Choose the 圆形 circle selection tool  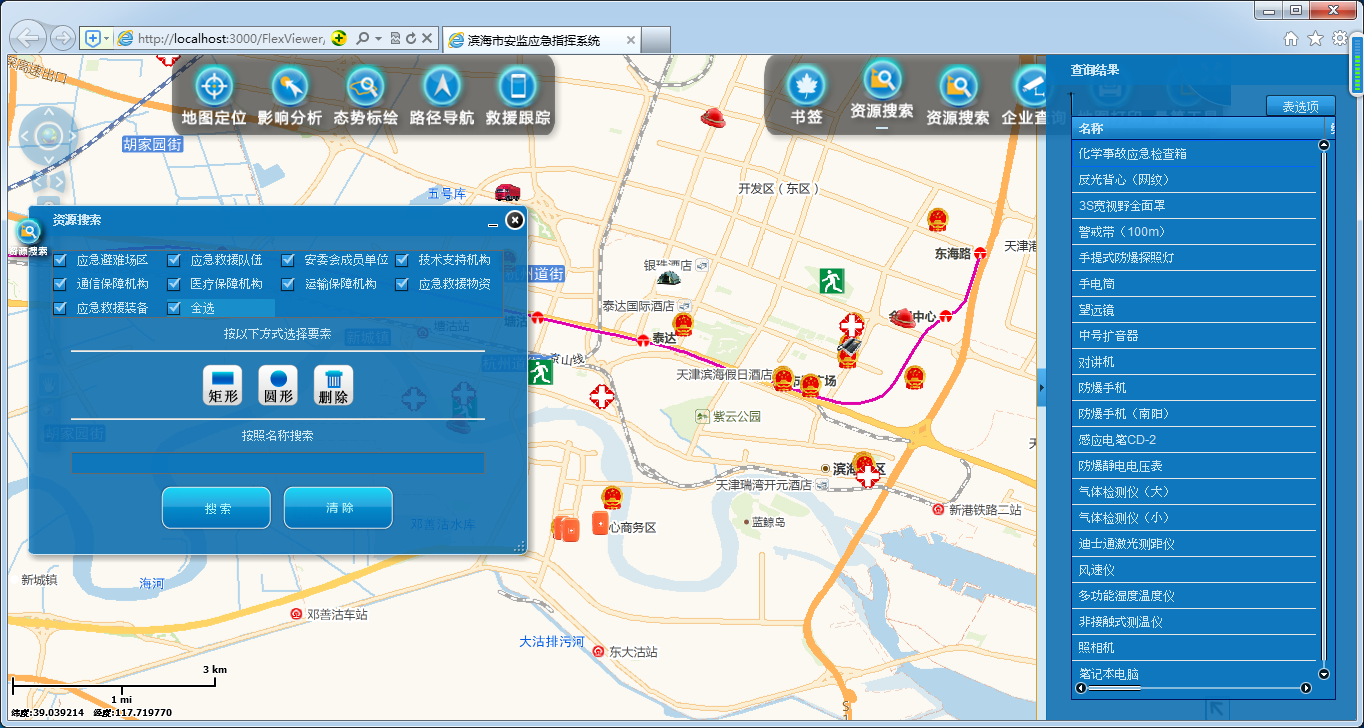click(x=278, y=384)
